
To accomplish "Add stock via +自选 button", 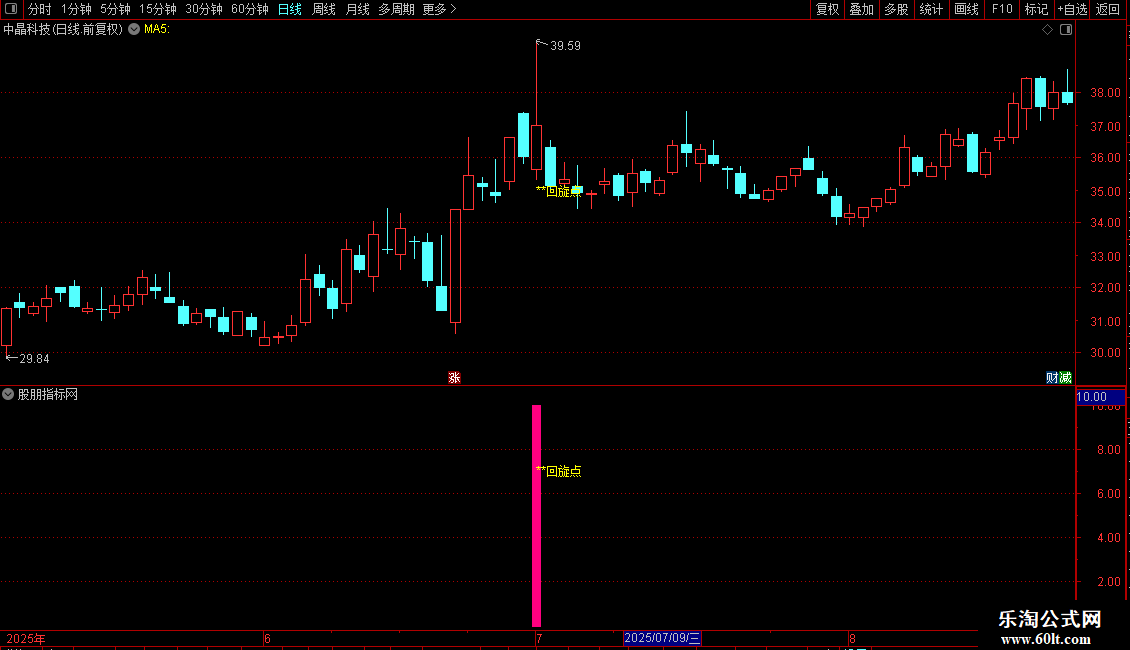I will [1072, 9].
